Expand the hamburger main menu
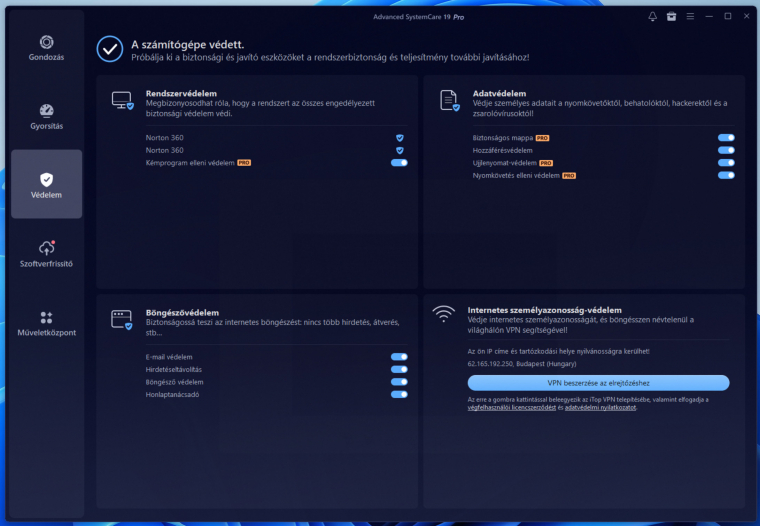Viewport: 760px width, 526px height. pos(690,17)
